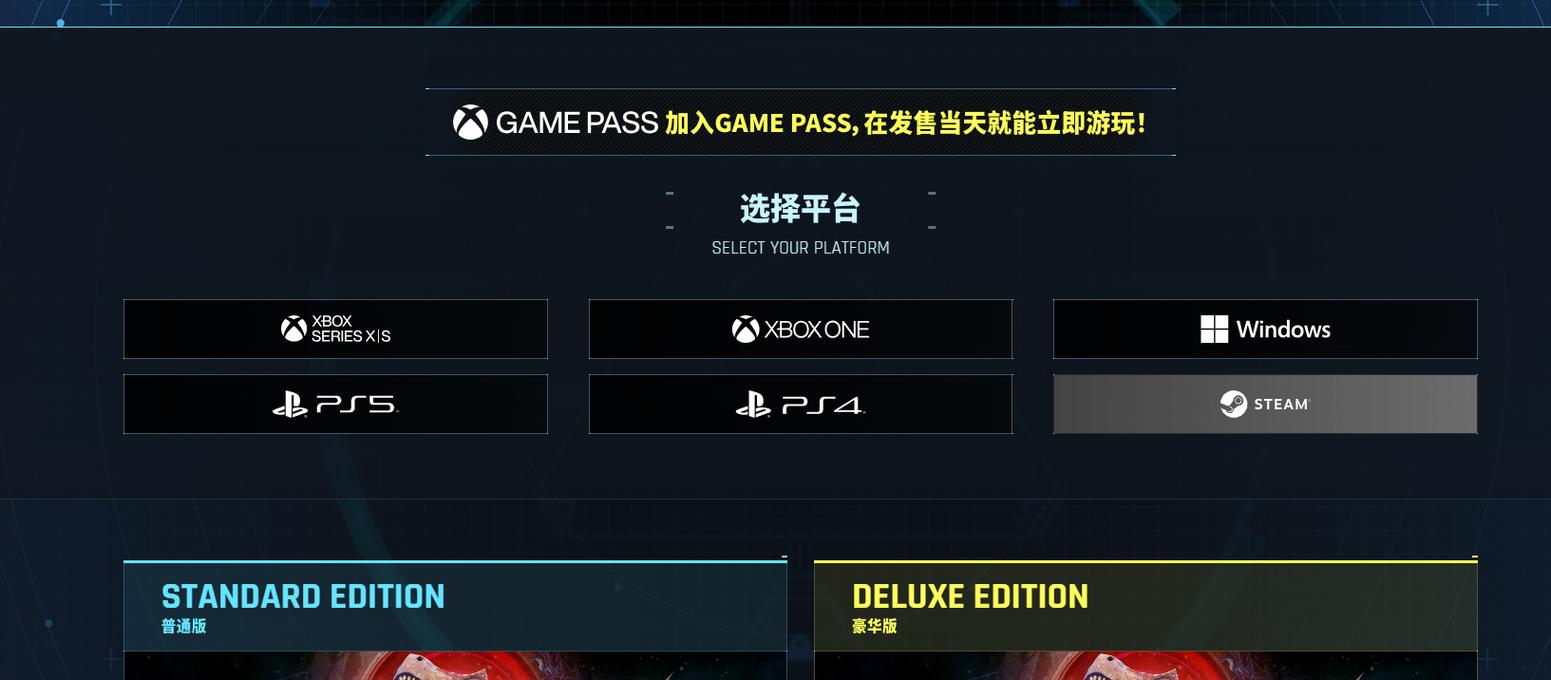The height and width of the screenshot is (680, 1551).
Task: Click the Standard Edition cover artwork
Action: (x=455, y=666)
